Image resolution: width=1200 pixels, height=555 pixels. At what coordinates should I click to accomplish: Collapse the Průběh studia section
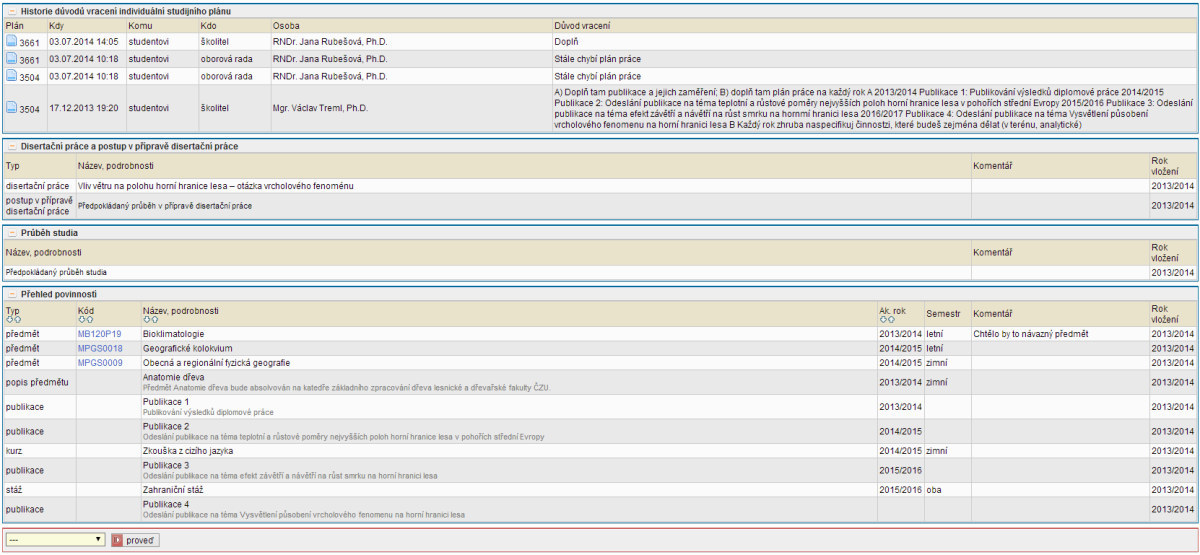[11, 233]
